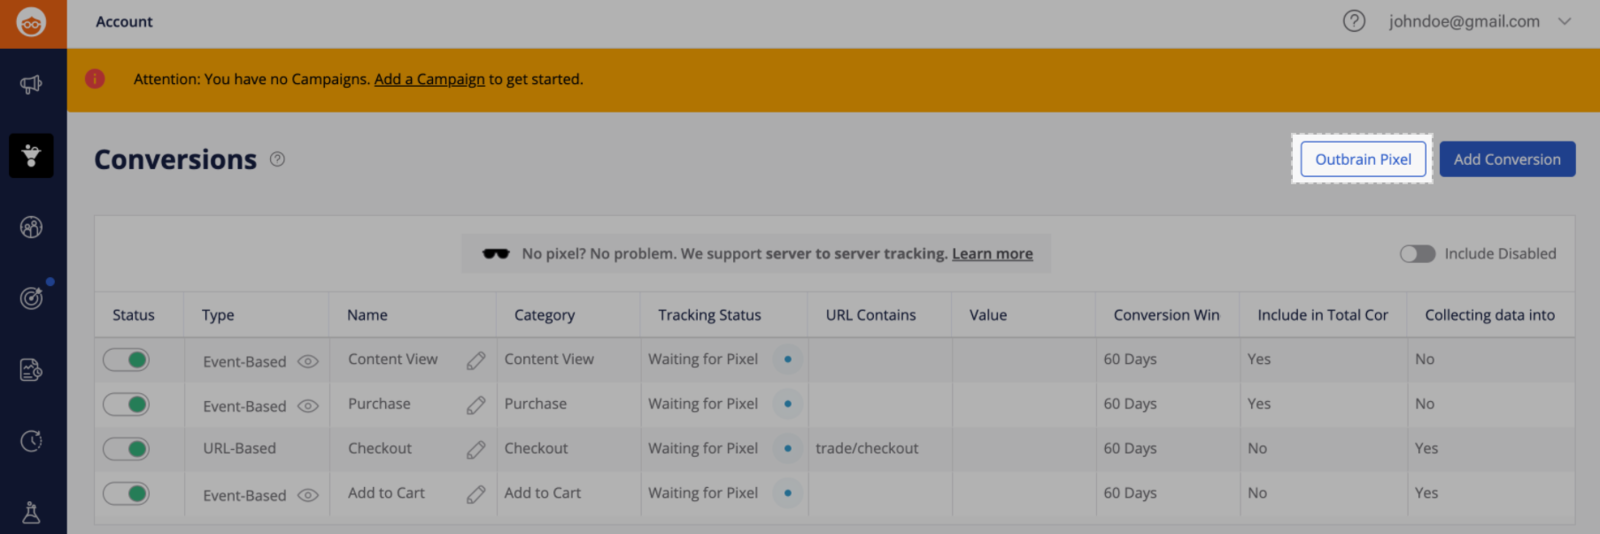
Task: Click the help icon beside Conversions title
Action: [x=278, y=159]
